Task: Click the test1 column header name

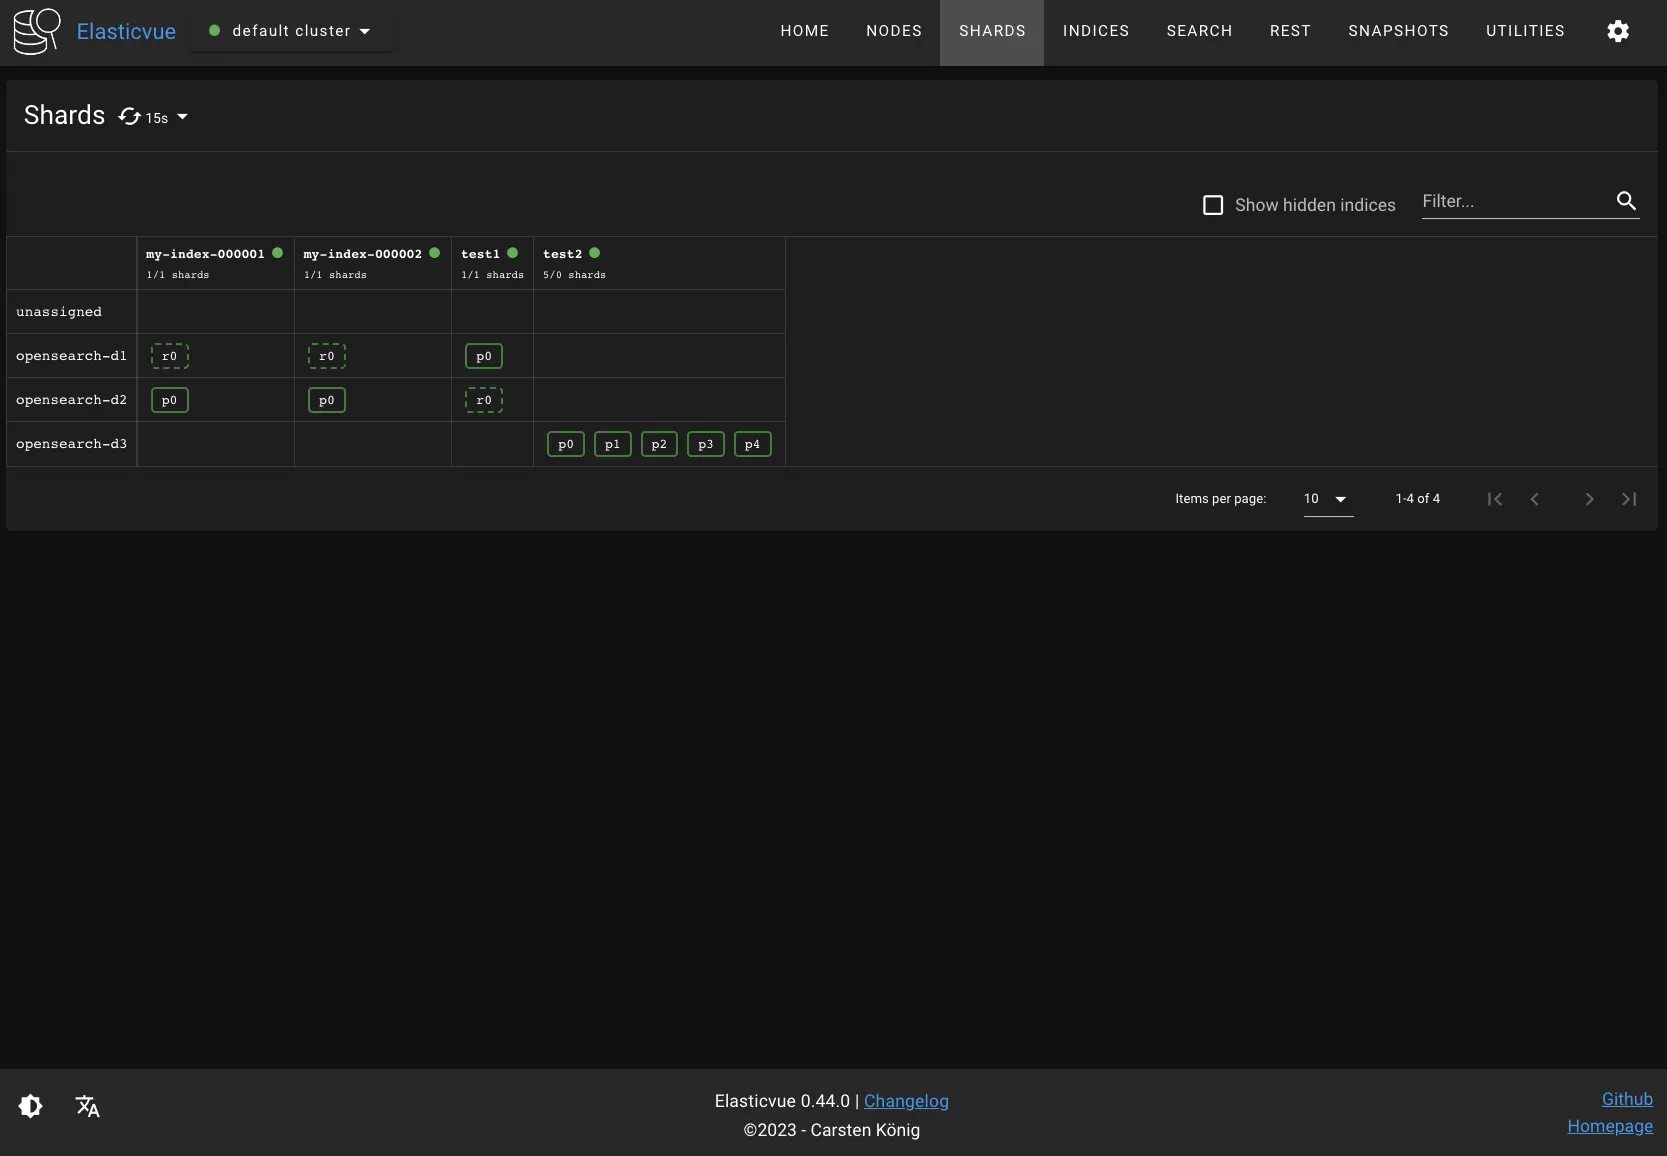Action: point(480,254)
